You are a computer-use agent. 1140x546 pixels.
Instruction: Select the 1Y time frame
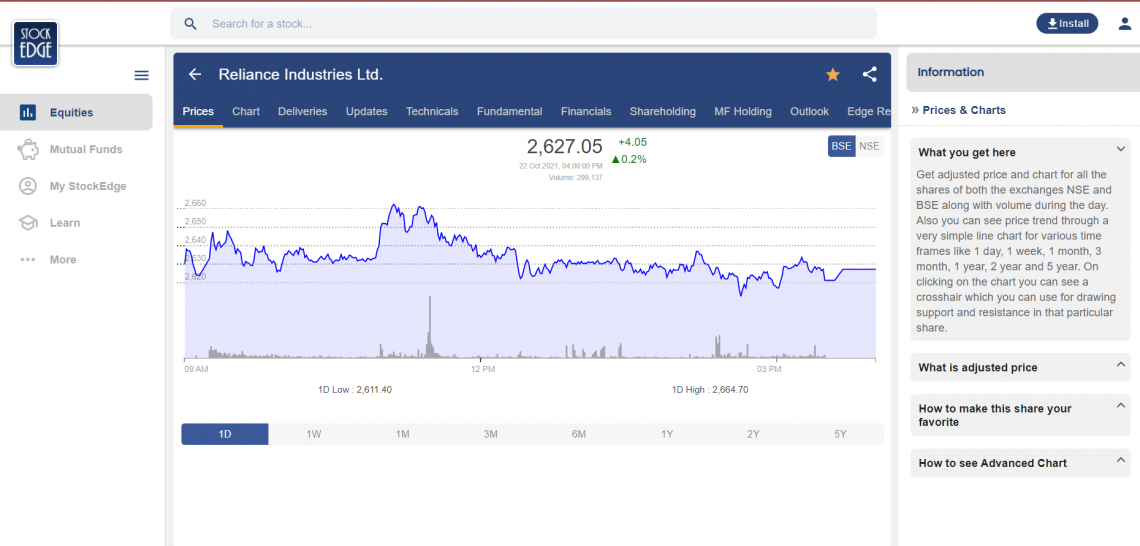click(667, 434)
